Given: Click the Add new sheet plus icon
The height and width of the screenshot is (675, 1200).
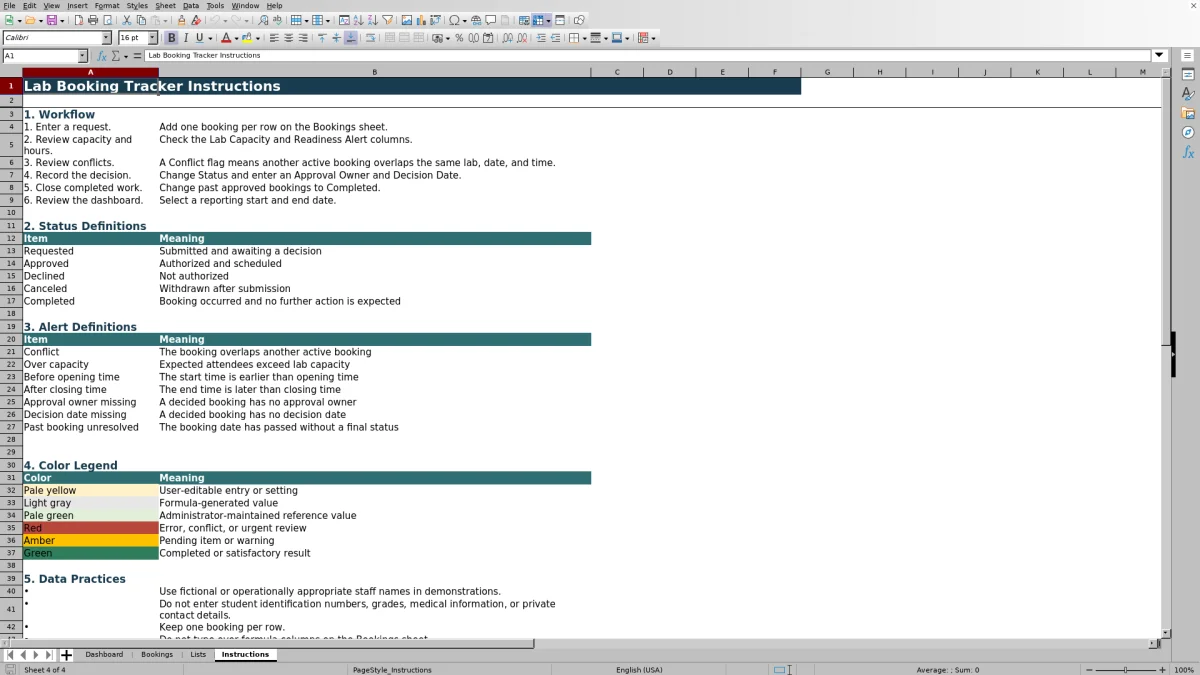Looking at the screenshot, I should (x=67, y=655).
